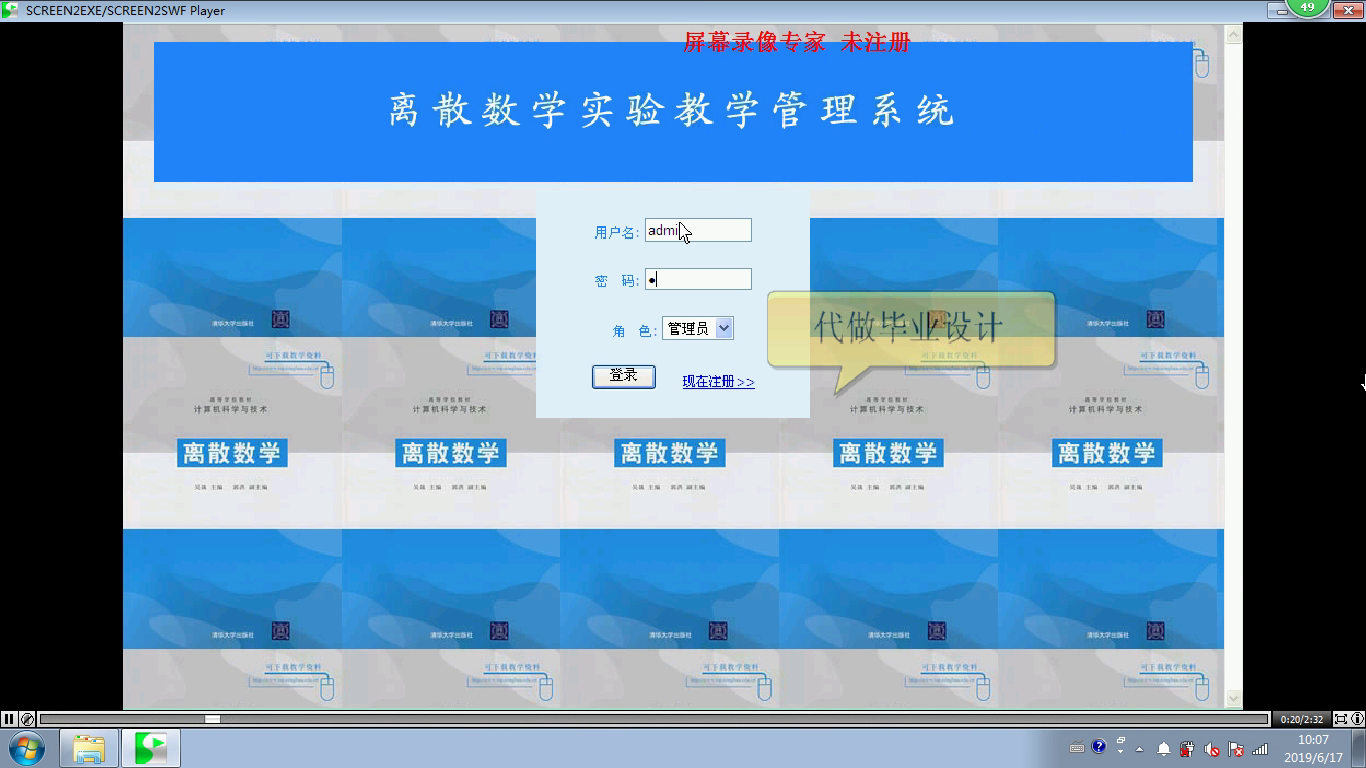Click the playback progress slider handle
The width and height of the screenshot is (1366, 768).
tap(212, 719)
